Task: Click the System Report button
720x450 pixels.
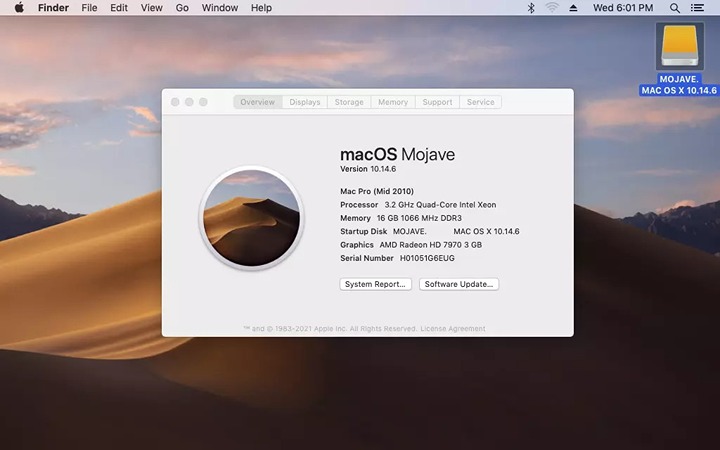Action: [x=375, y=284]
